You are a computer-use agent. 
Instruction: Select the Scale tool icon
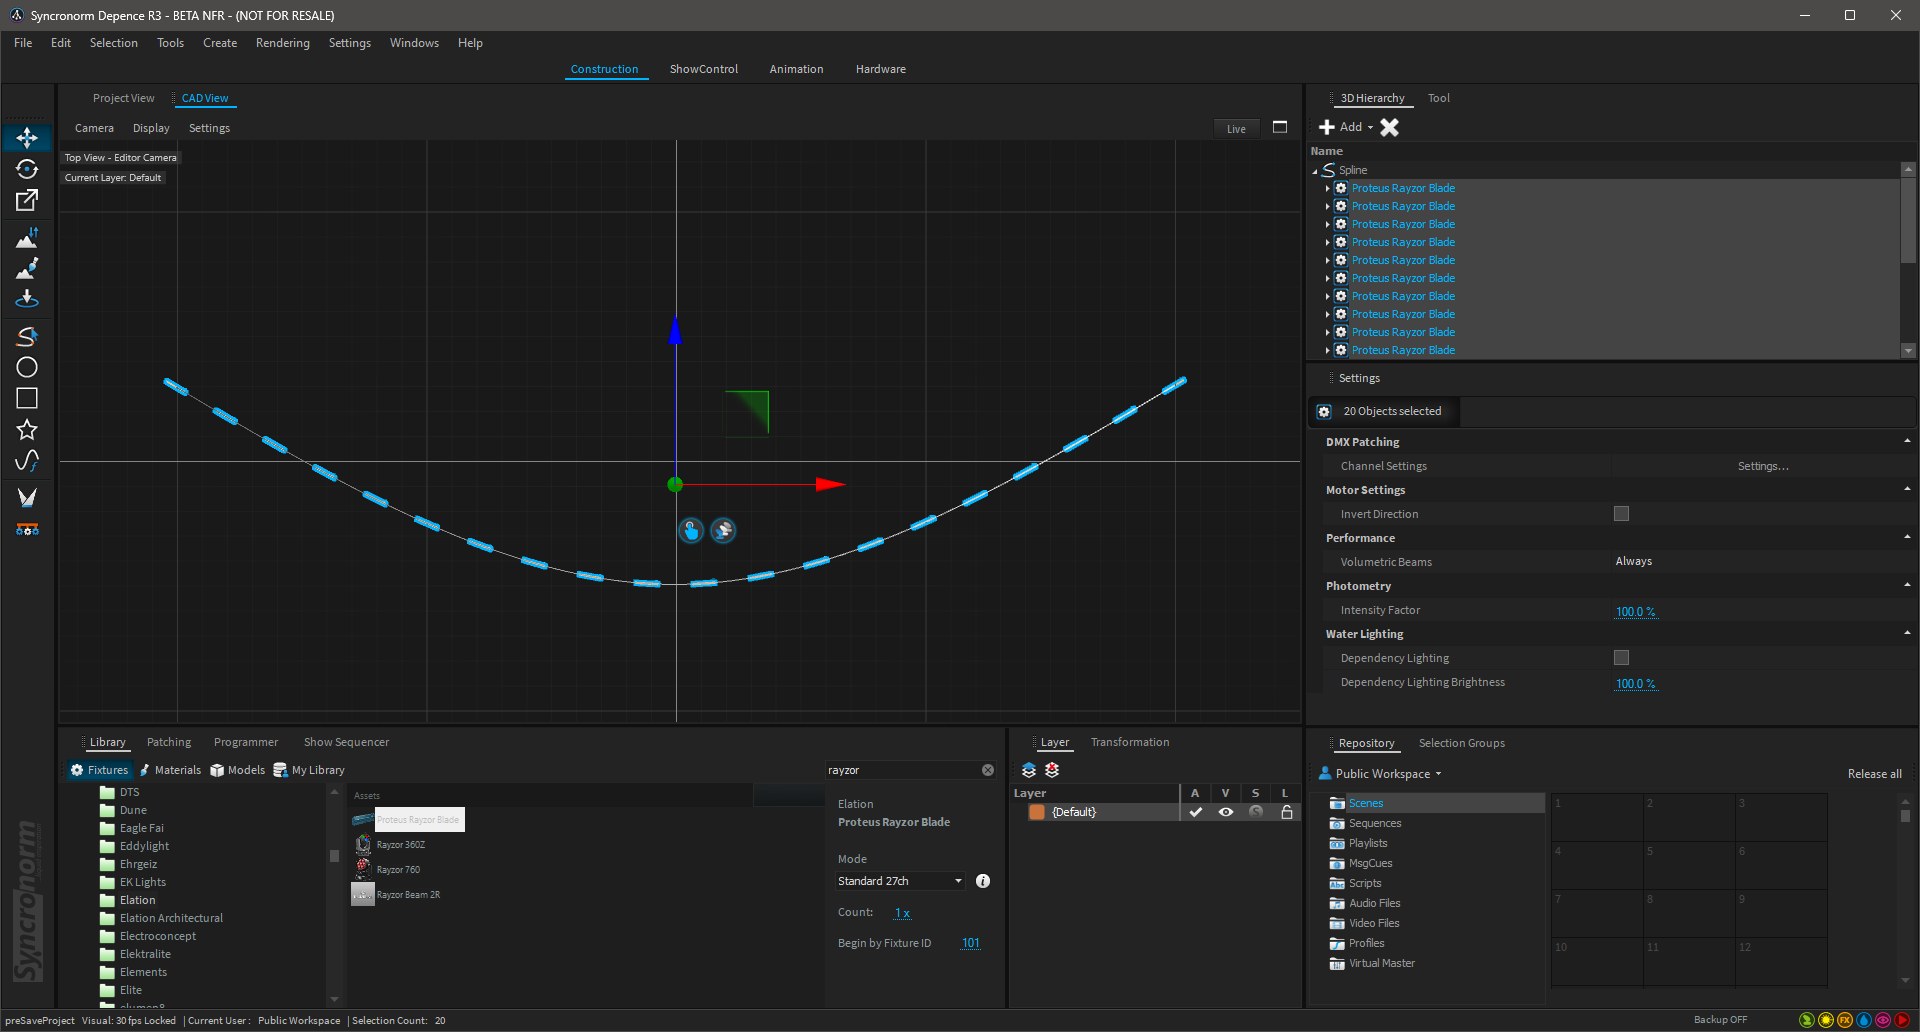[x=27, y=200]
